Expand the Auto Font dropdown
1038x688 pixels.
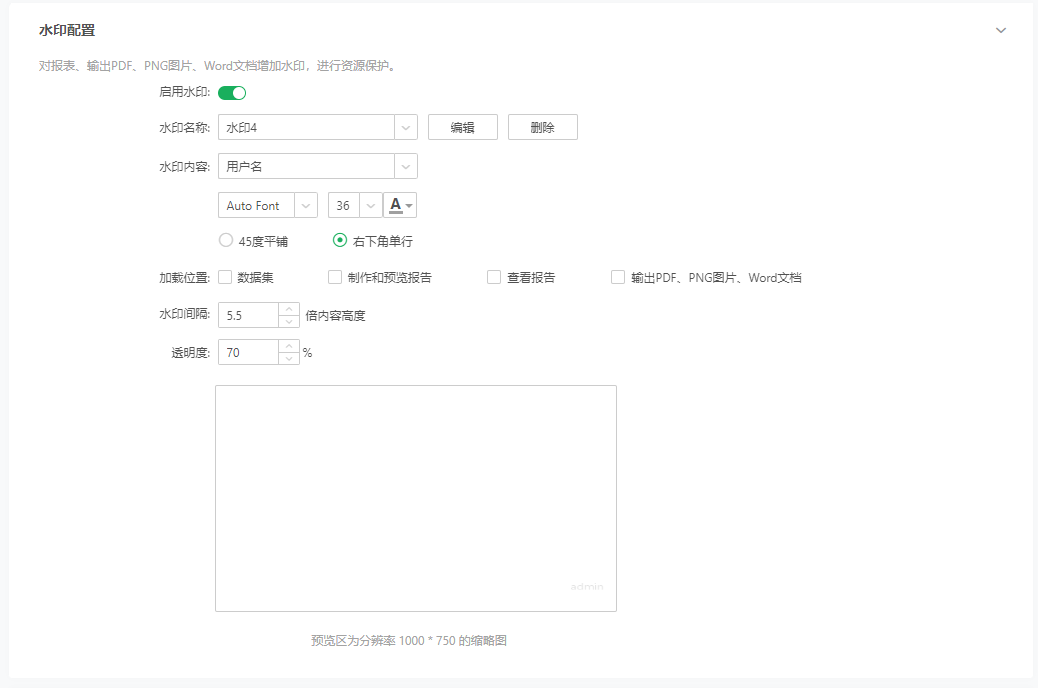pyautogui.click(x=306, y=205)
